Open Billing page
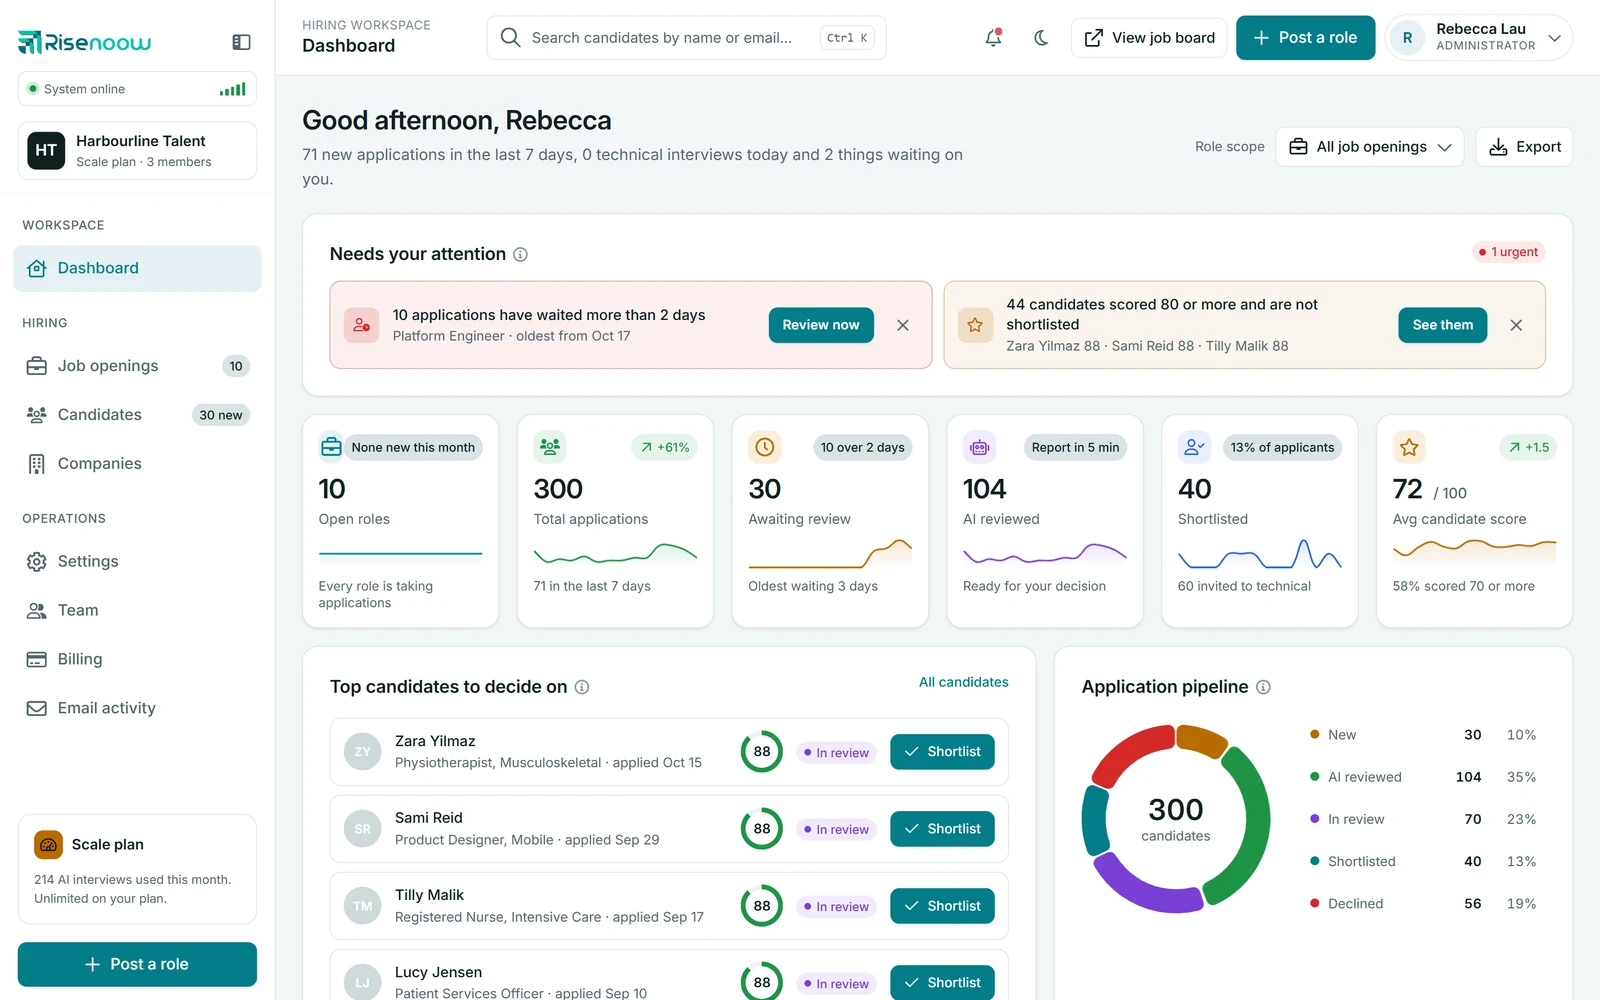This screenshot has width=1600, height=1000. (x=137, y=659)
